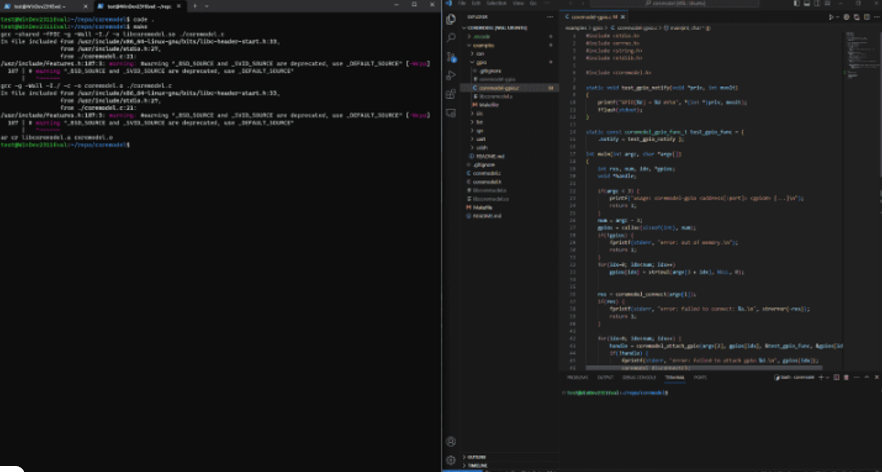The image size is (882, 472).
Task: Expand the OUTLINE section
Action: pos(476,457)
